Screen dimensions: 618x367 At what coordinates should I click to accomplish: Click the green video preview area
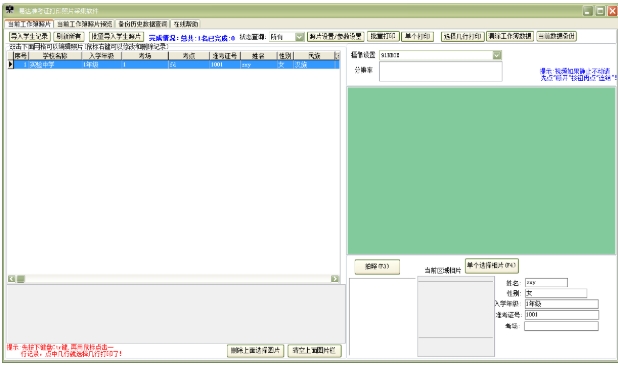pyautogui.click(x=481, y=171)
